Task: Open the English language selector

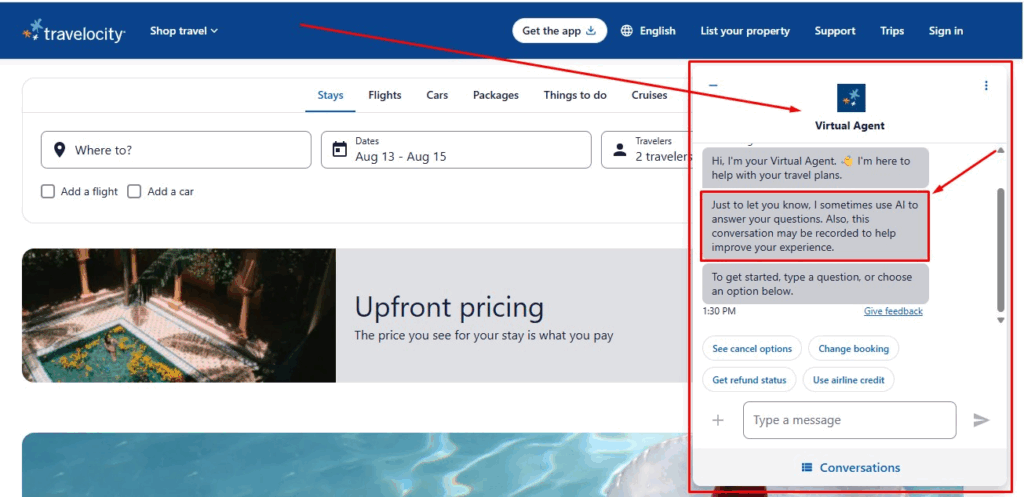Action: 648,31
